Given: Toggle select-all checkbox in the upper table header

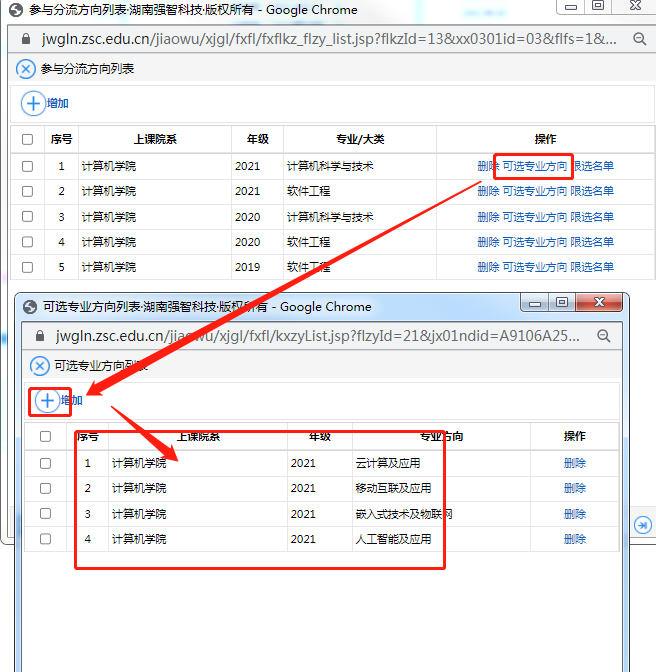Looking at the screenshot, I should coord(27,139).
